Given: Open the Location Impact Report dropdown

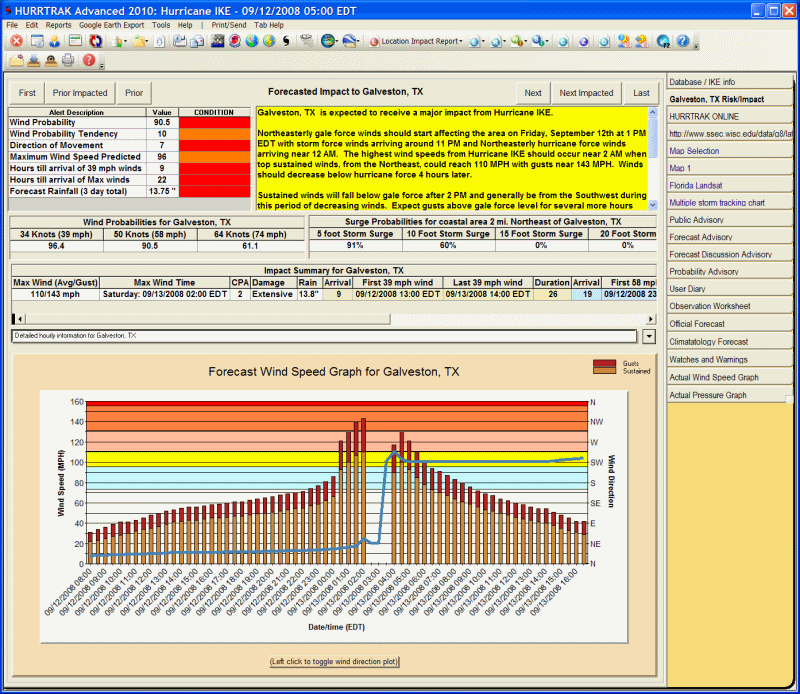Looking at the screenshot, I should tap(417, 42).
